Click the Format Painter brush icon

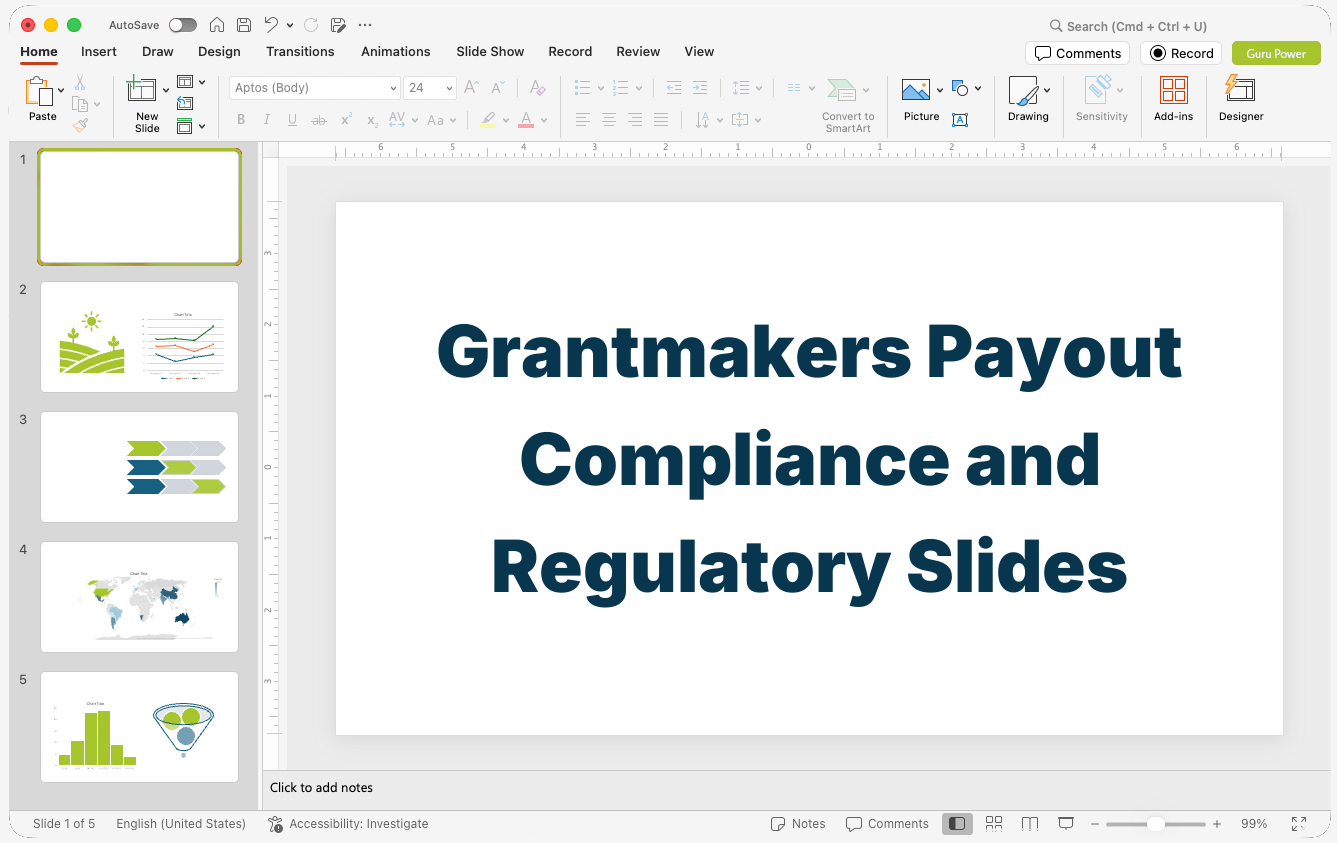[80, 125]
